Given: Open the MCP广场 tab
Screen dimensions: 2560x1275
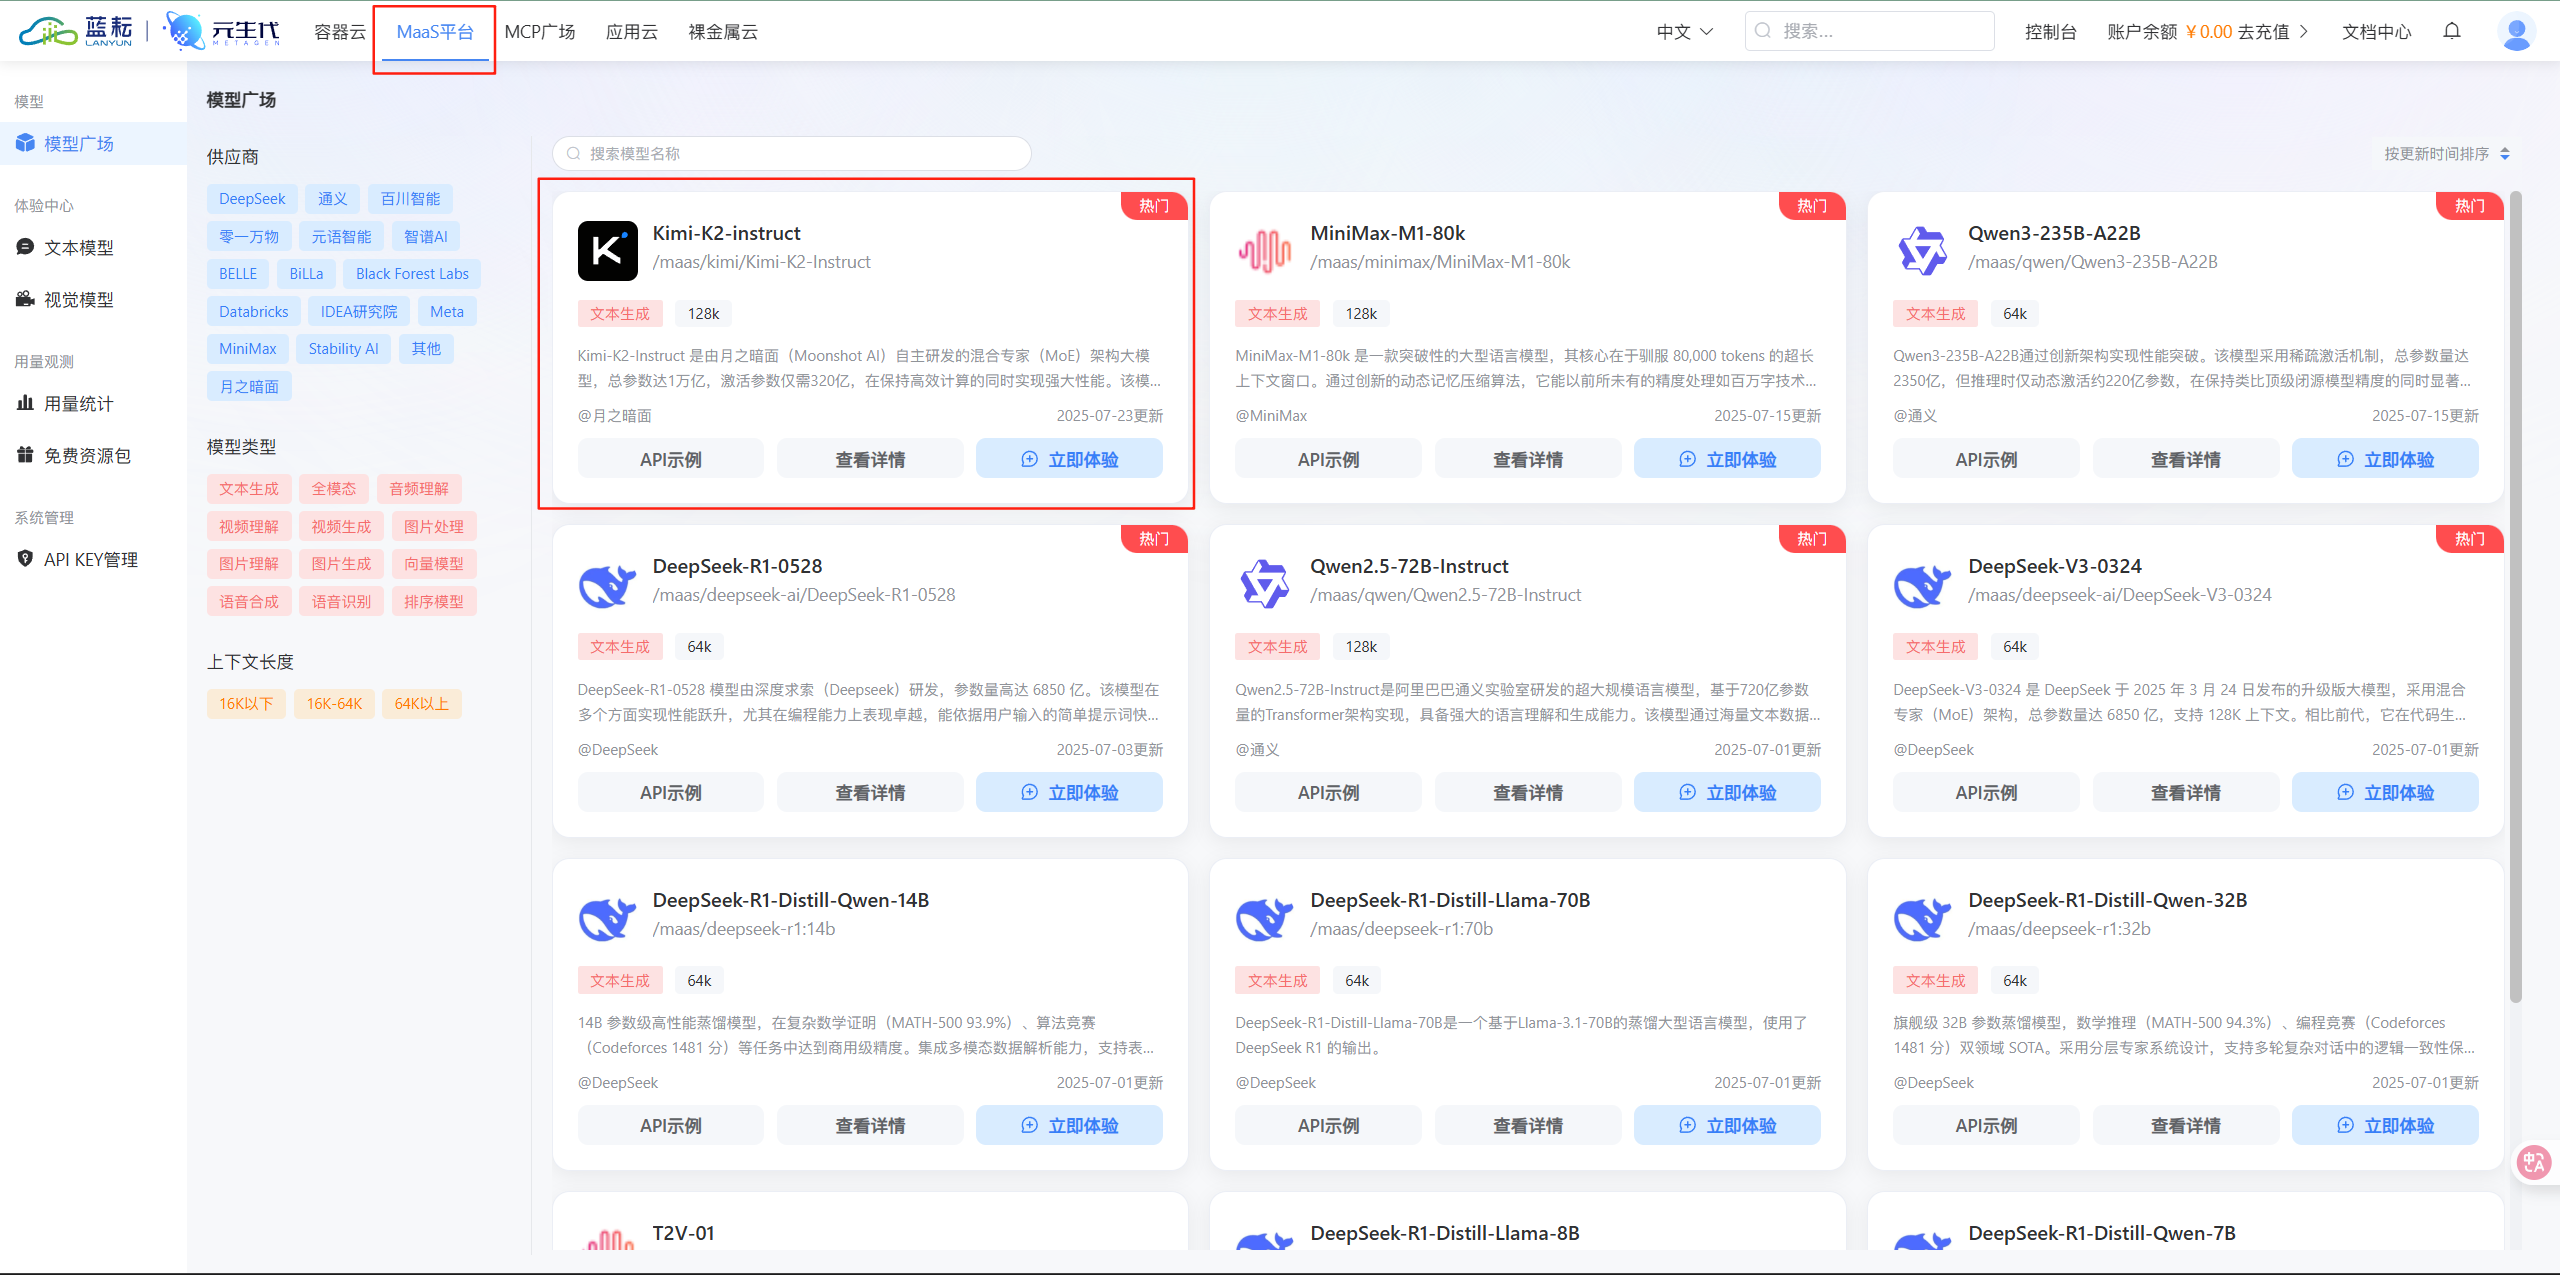Looking at the screenshot, I should 540,31.
